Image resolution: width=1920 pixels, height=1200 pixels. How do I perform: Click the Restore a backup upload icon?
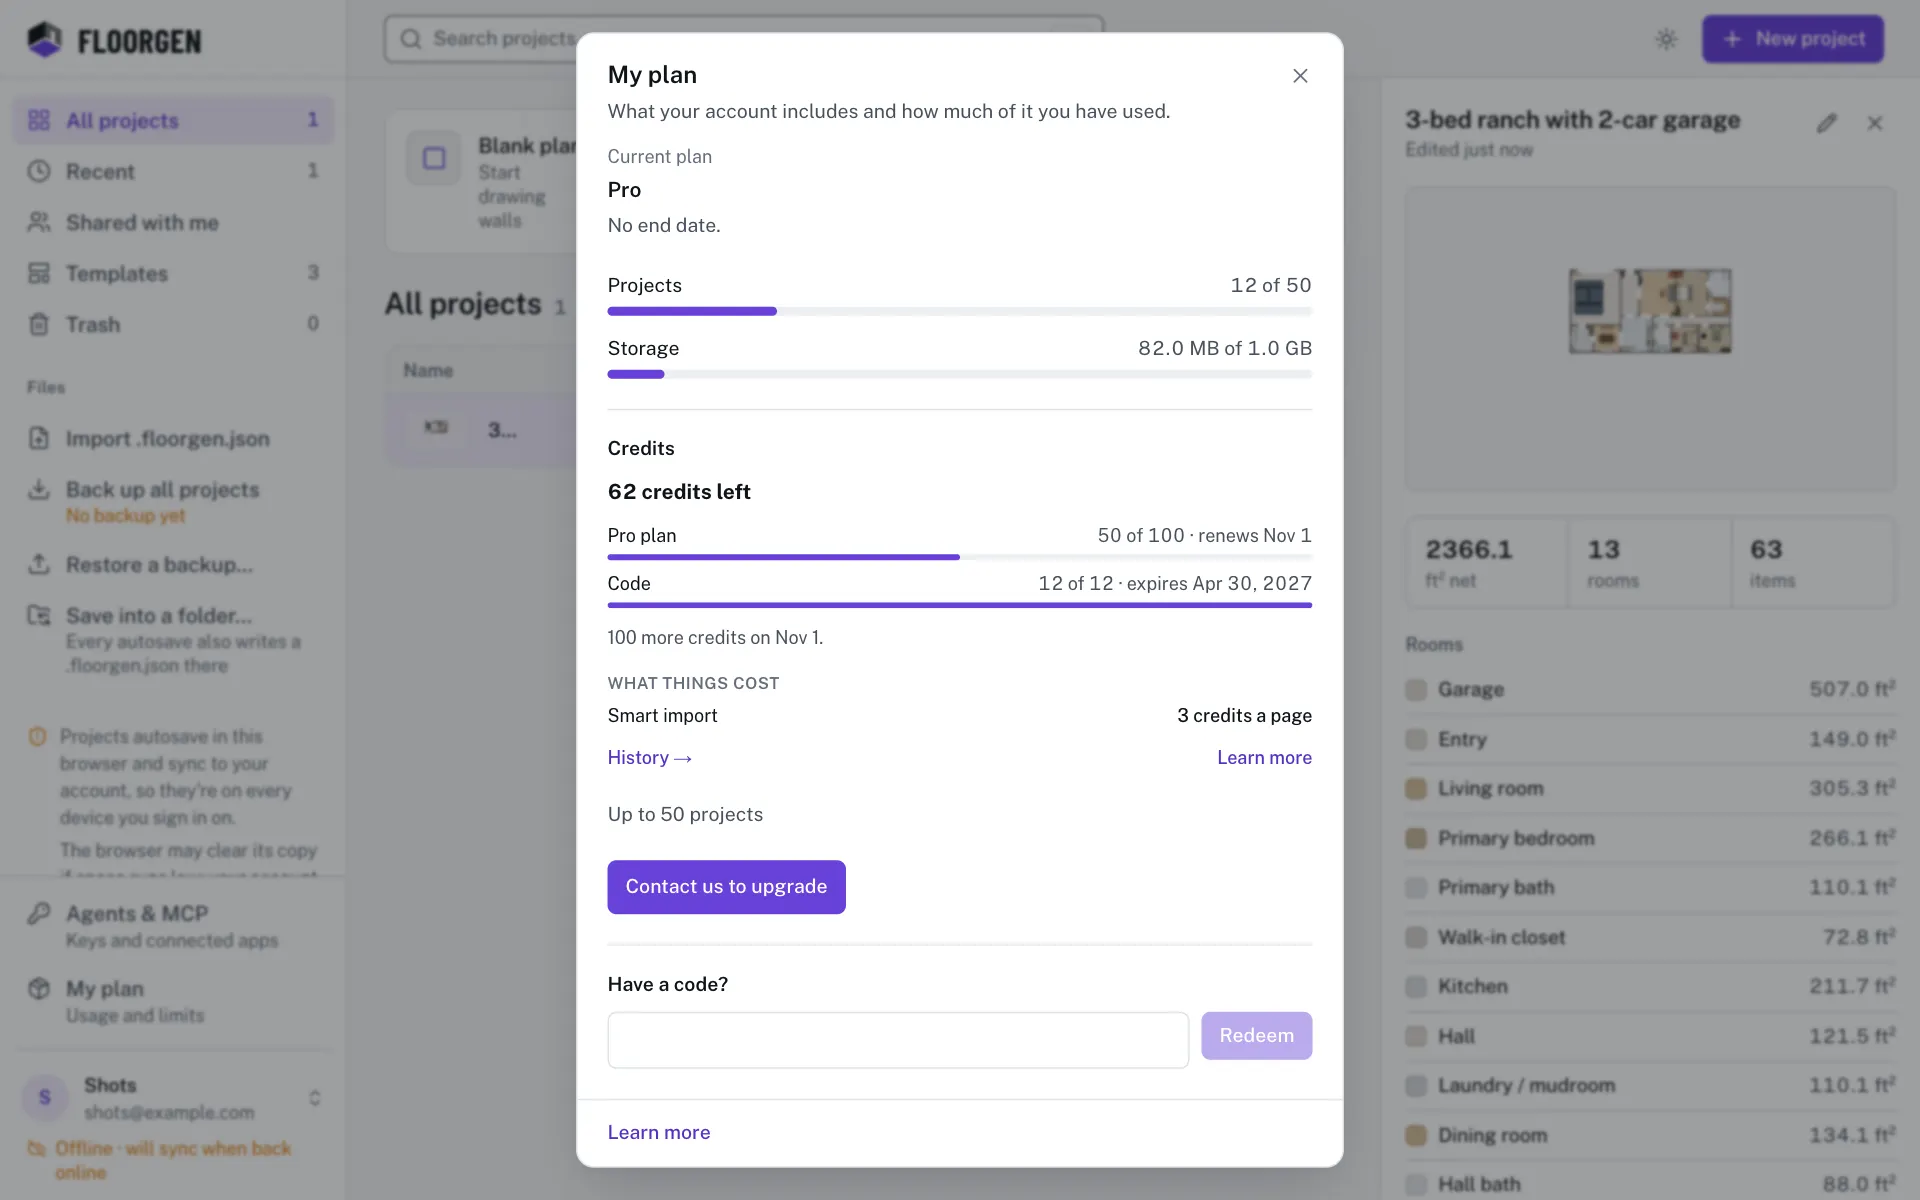[39, 564]
